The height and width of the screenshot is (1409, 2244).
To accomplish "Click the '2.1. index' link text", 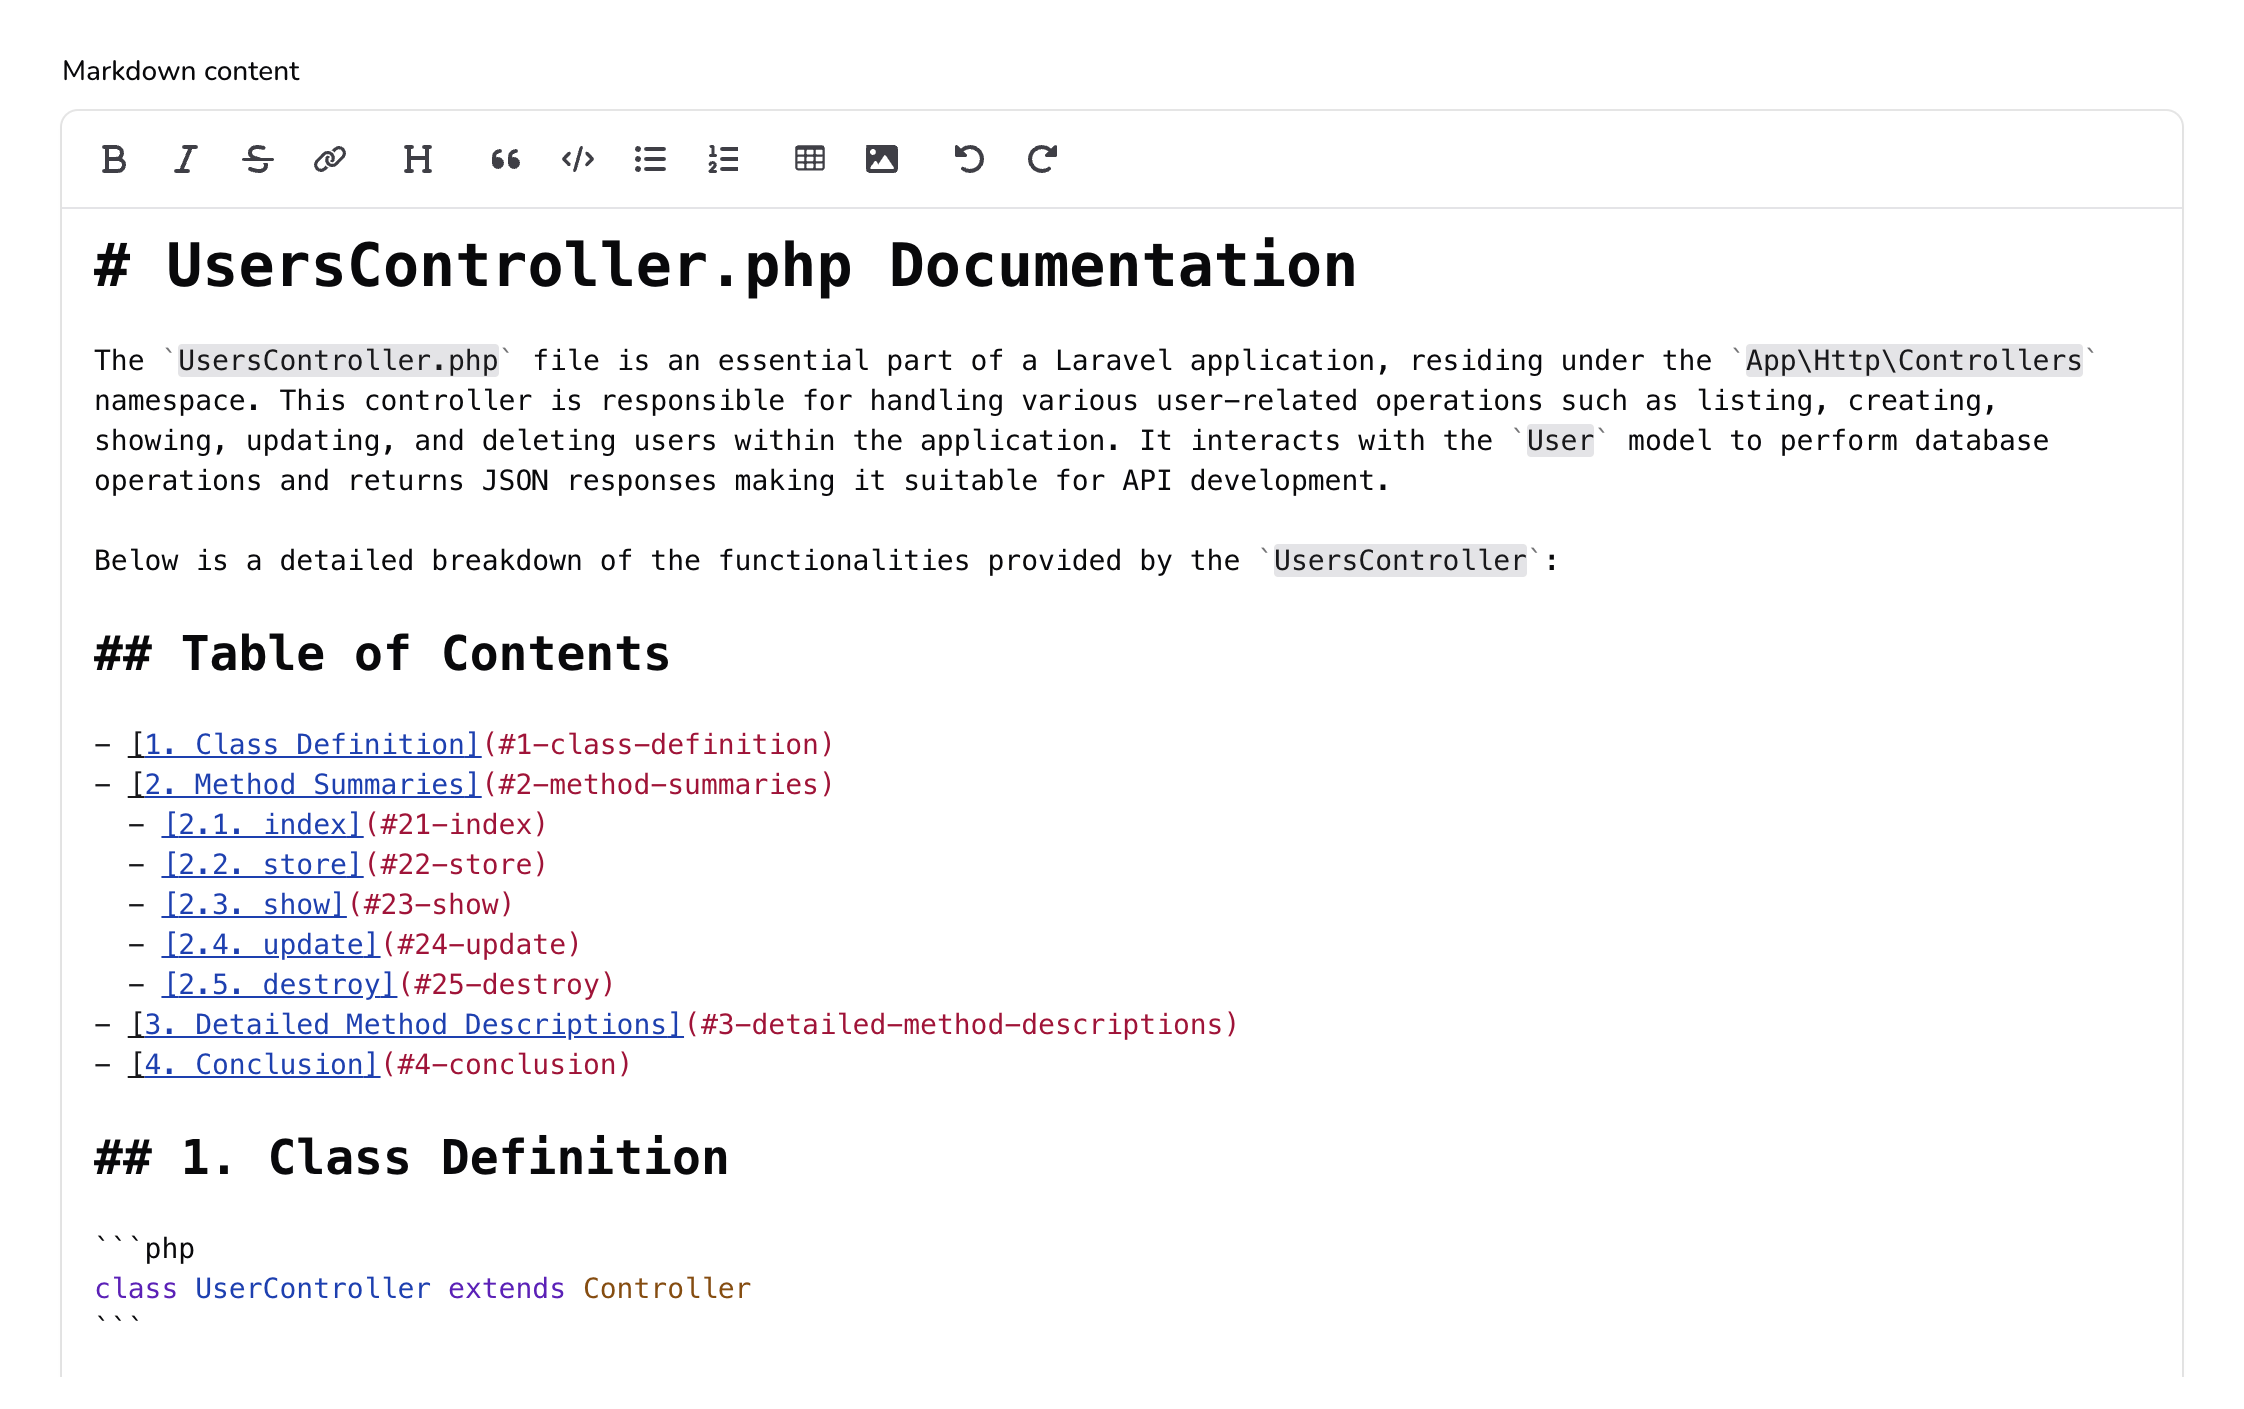I will (263, 825).
